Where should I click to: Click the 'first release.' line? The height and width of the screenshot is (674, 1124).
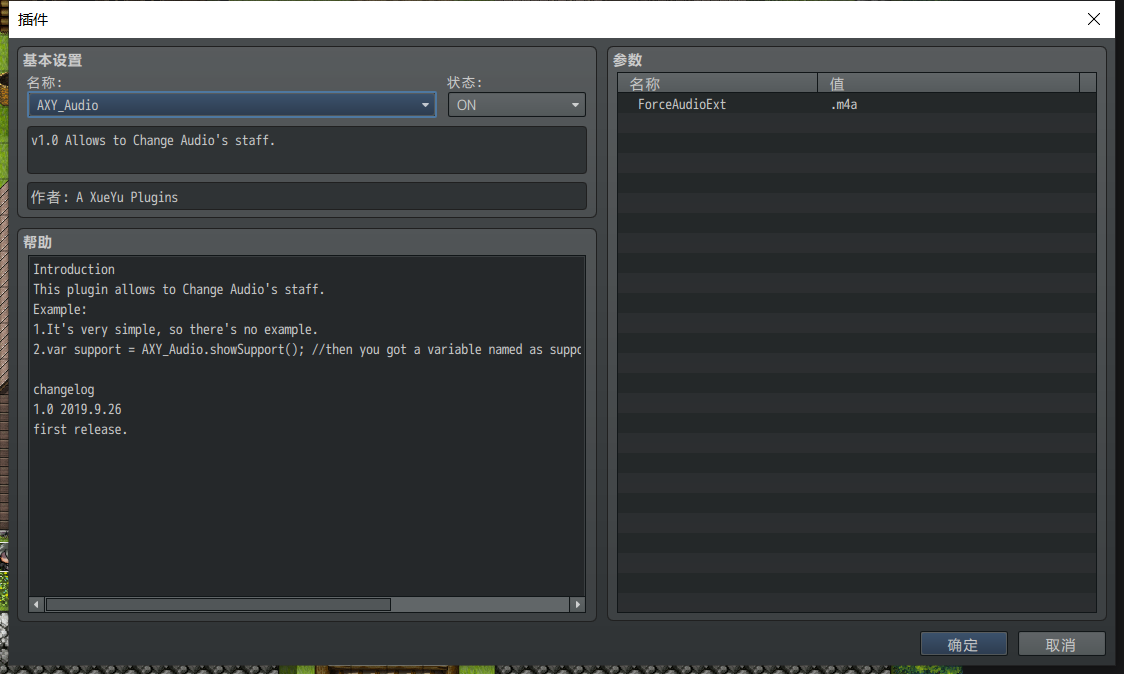(x=80, y=429)
